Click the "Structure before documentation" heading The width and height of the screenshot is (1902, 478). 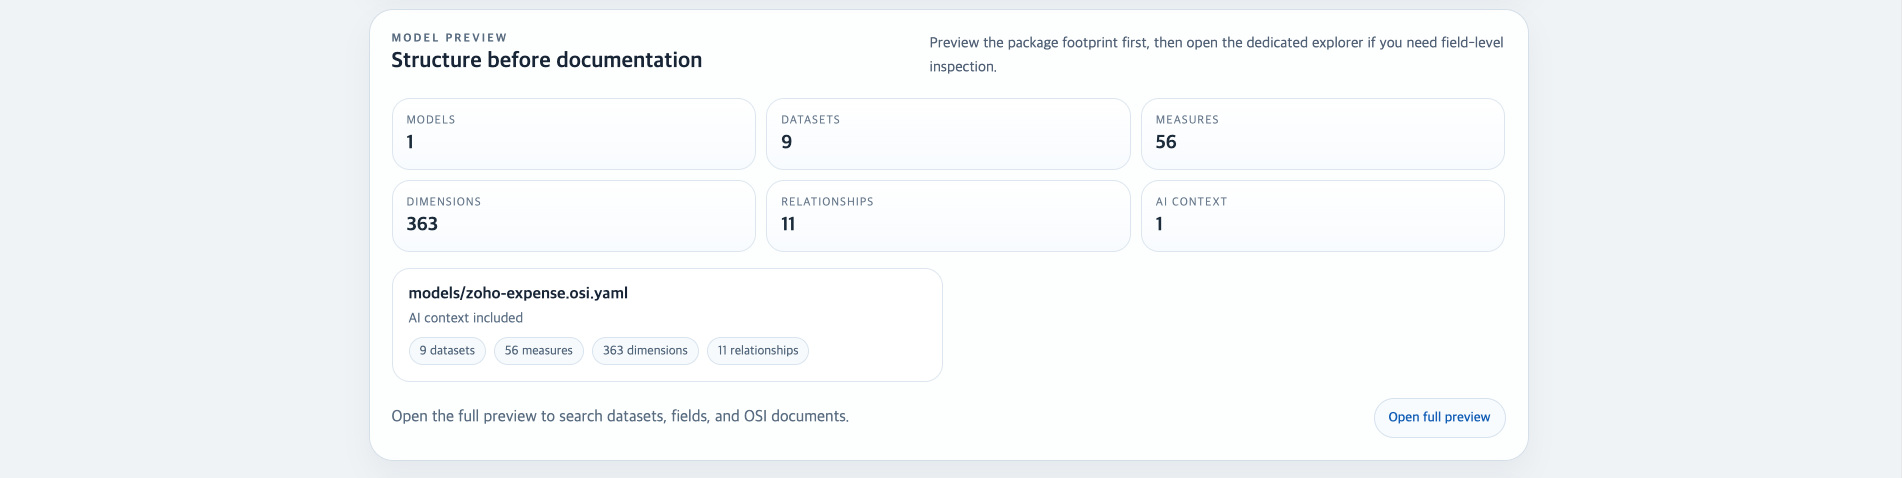click(x=546, y=60)
